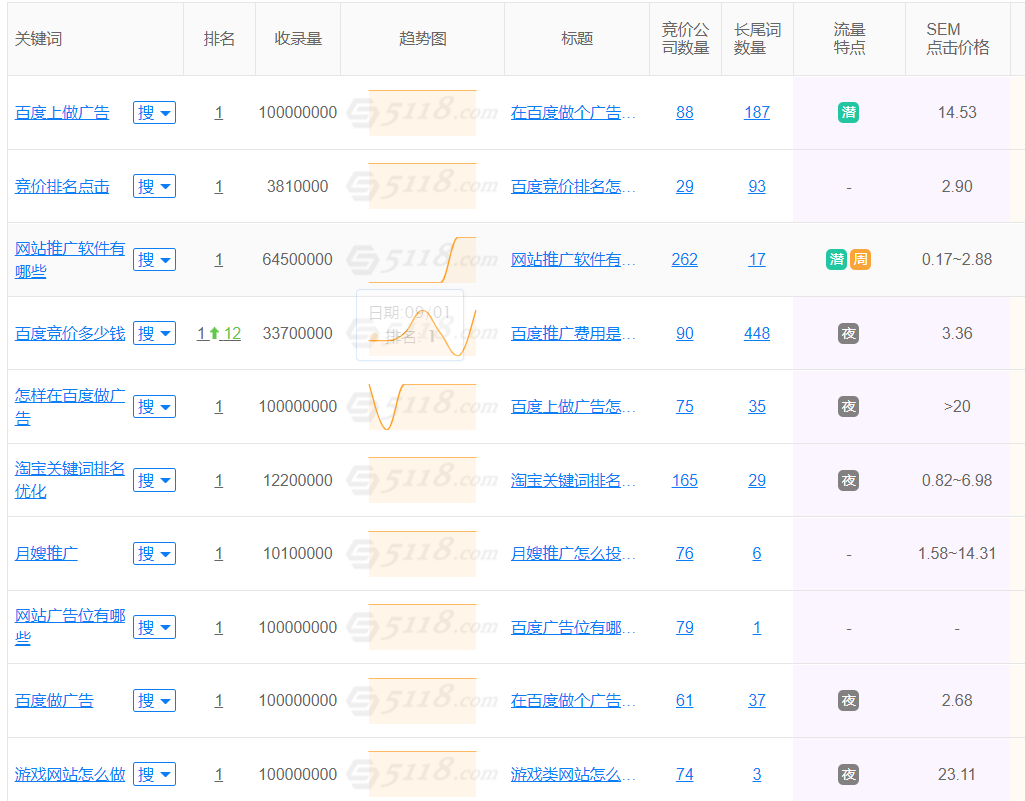Click SEM price 23.11
Screen dimensions: 1025x801
point(957,775)
